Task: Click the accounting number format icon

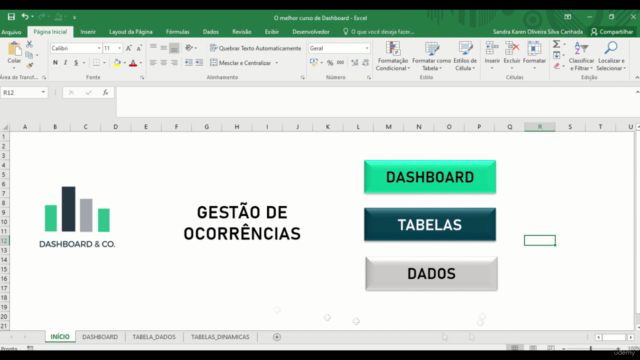Action: click(314, 63)
